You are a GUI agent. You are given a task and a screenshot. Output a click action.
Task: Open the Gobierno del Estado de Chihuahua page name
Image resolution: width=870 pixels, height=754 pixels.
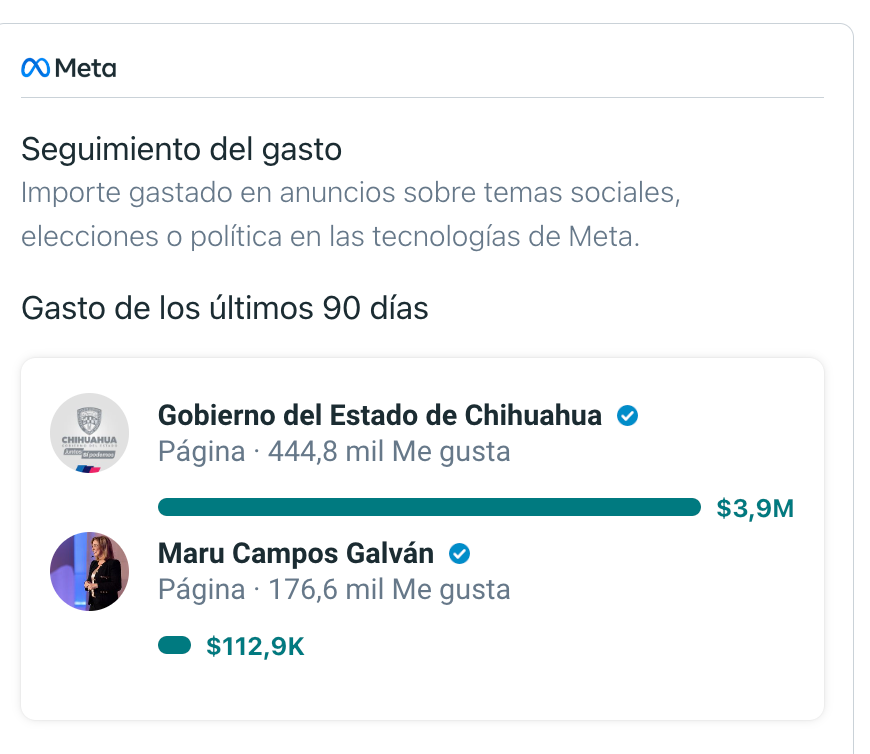click(380, 415)
